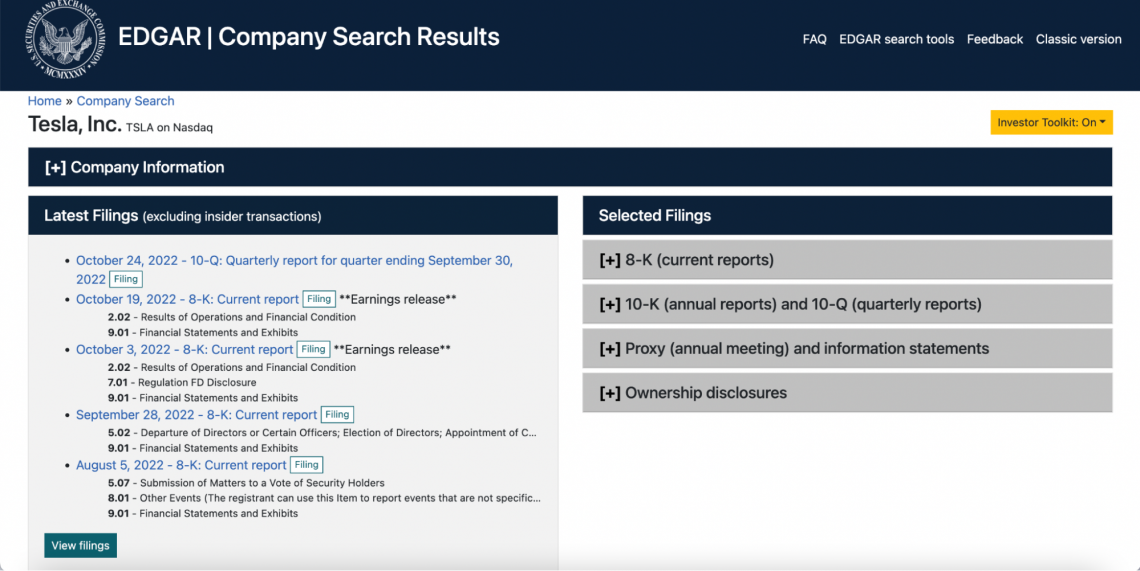The height and width of the screenshot is (571, 1140).
Task: Click Filing badge for August 5 8-K
Action: (307, 465)
